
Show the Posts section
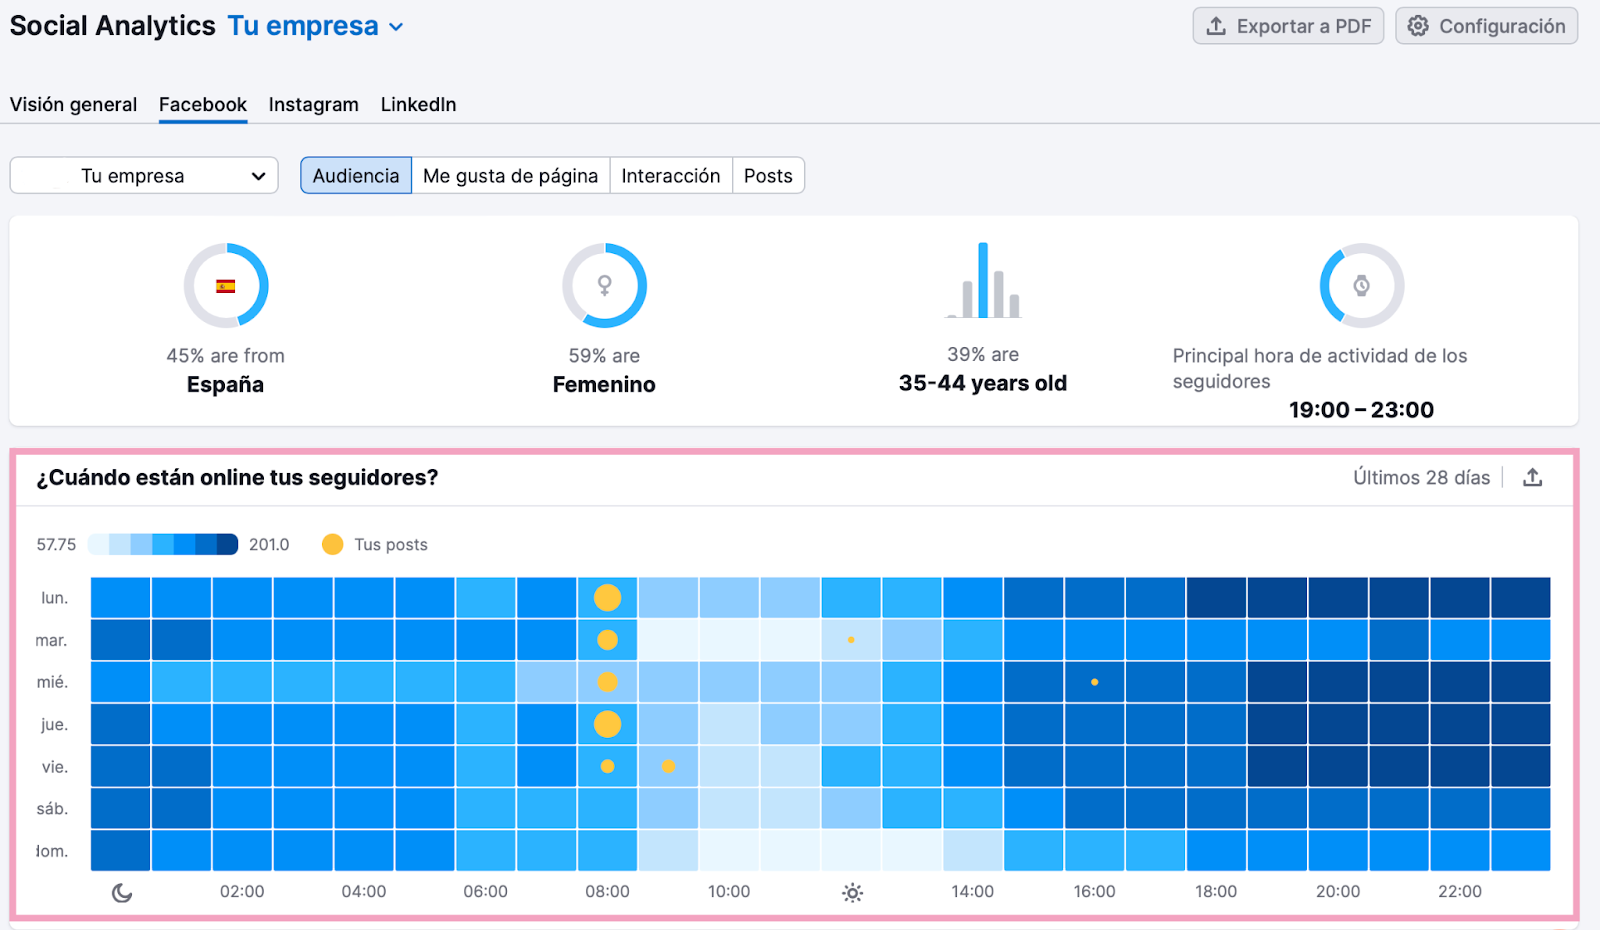click(x=768, y=176)
